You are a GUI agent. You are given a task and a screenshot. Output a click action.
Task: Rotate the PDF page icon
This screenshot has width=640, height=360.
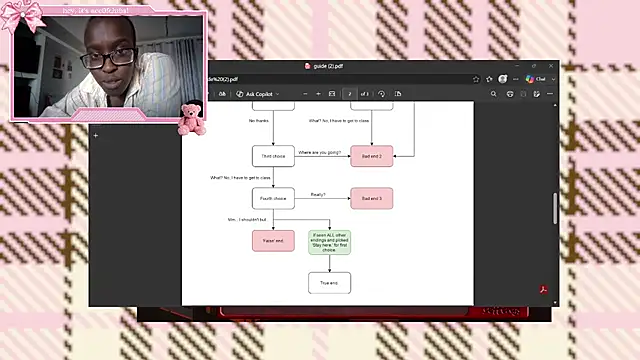pos(381,94)
